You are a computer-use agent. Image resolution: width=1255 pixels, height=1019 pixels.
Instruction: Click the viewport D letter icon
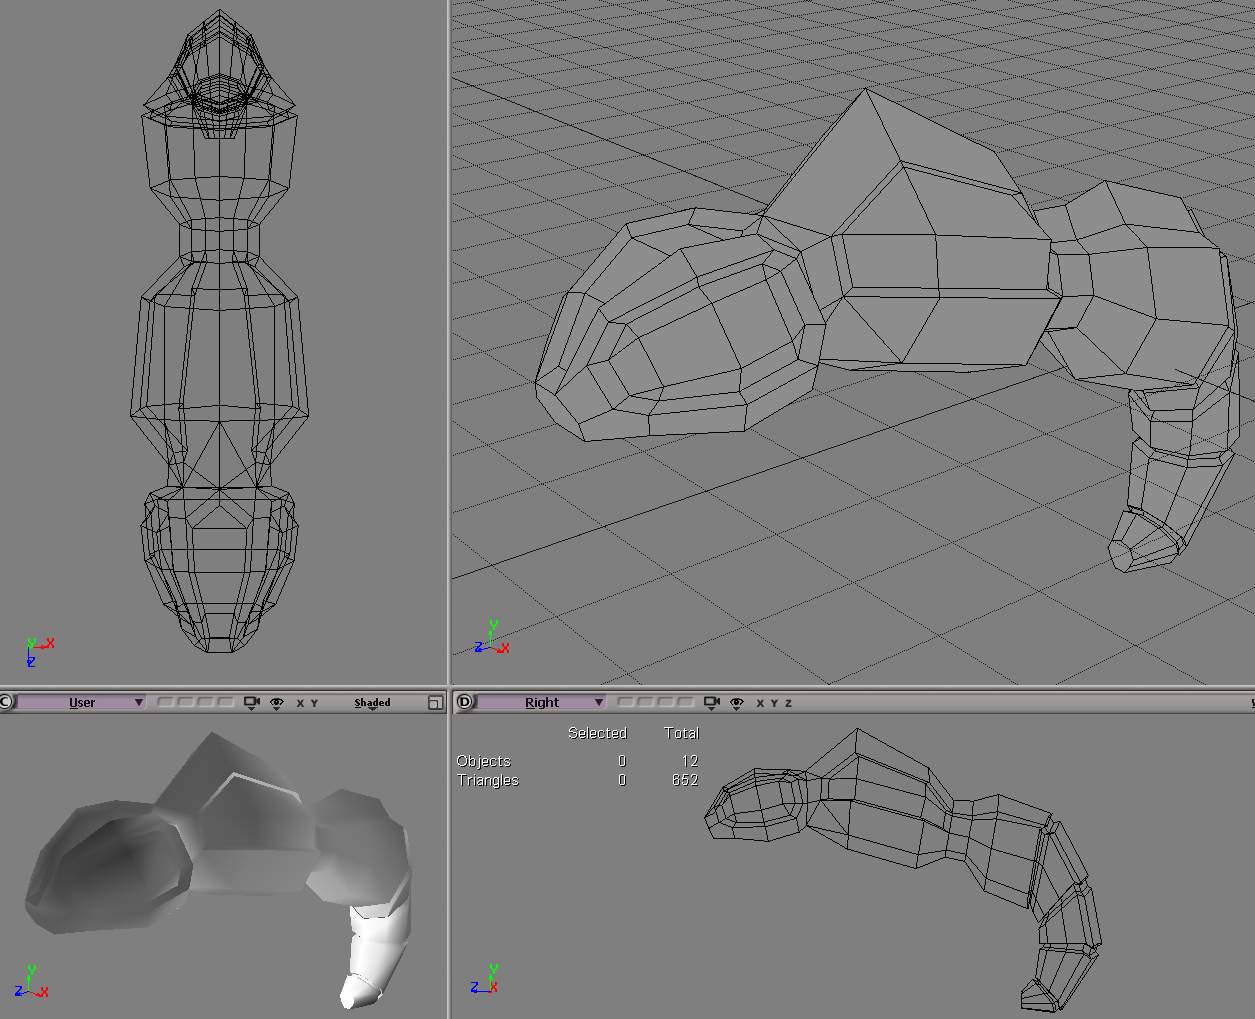[464, 702]
